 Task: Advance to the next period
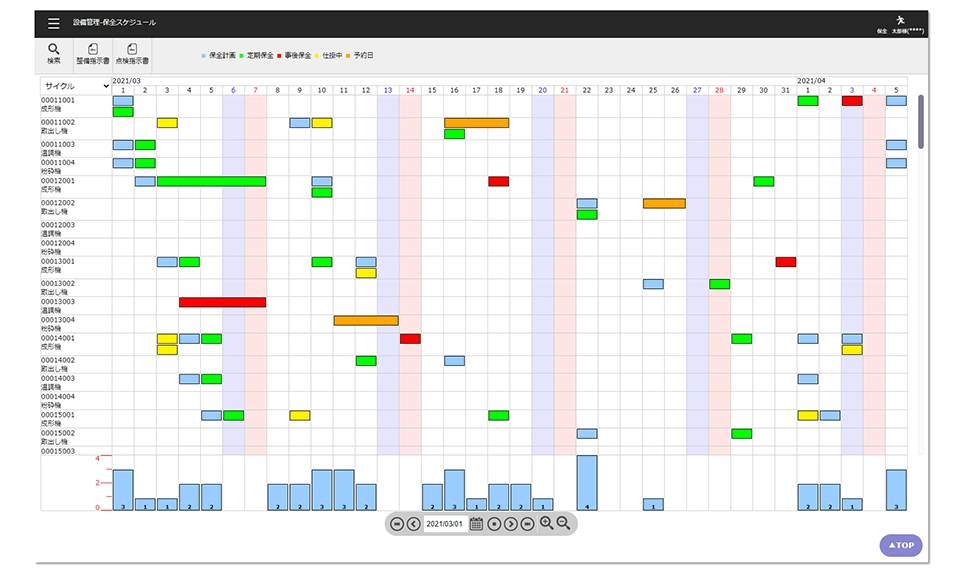[511, 524]
